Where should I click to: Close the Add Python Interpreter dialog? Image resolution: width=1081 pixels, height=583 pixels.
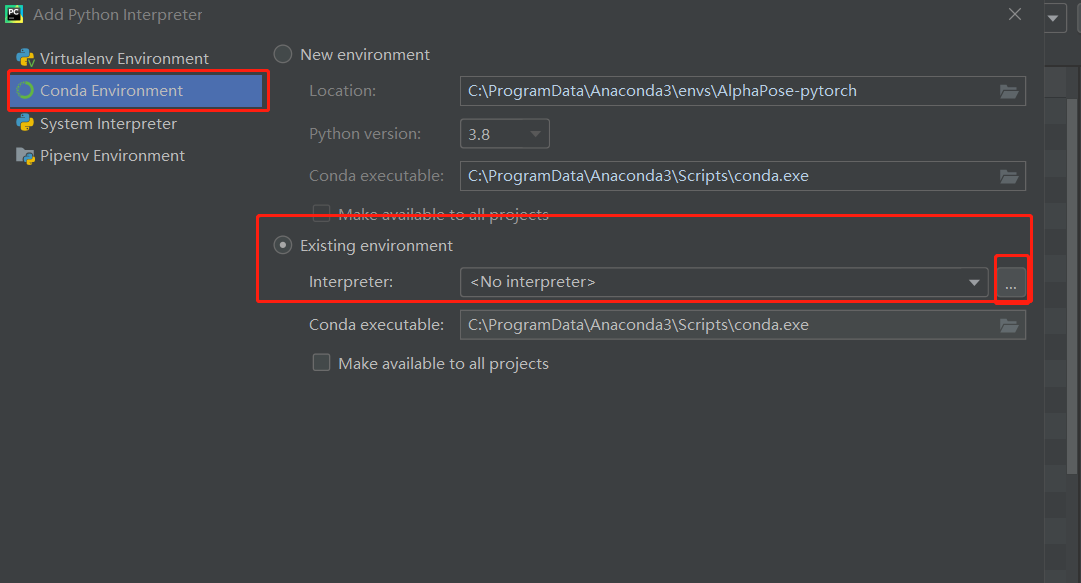(x=1015, y=14)
